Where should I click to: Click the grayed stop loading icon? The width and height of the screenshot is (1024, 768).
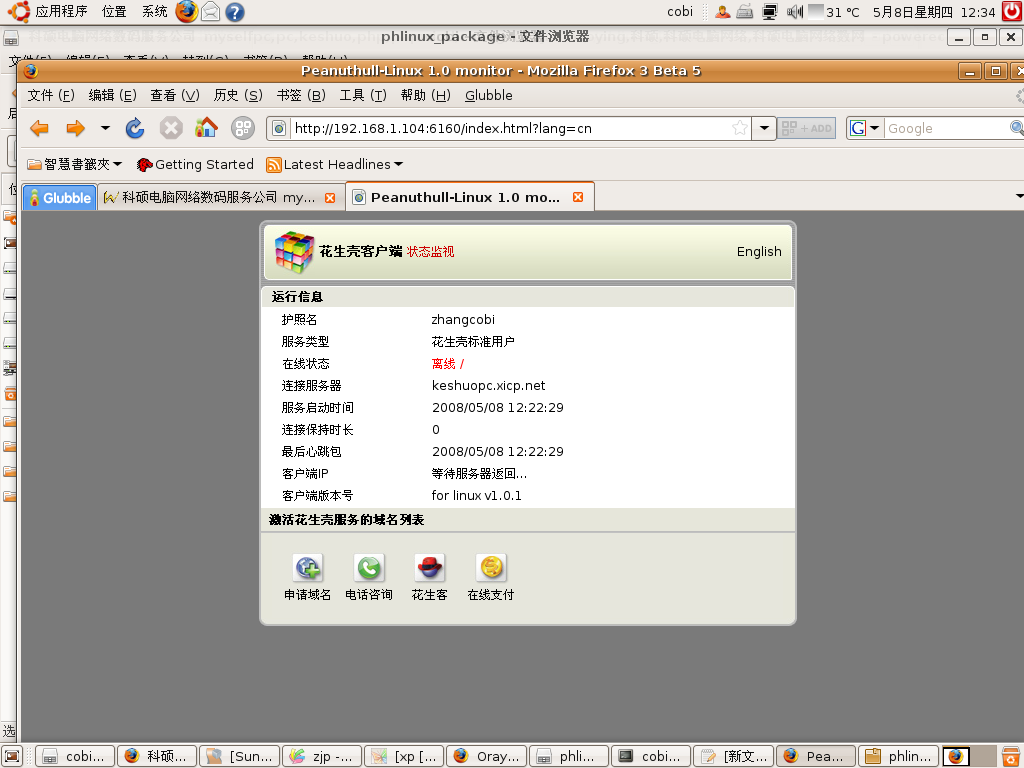[x=171, y=128]
